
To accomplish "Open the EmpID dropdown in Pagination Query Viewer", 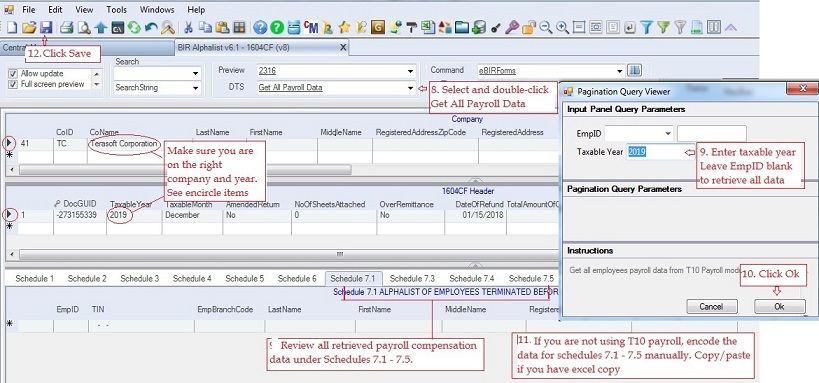I will tap(668, 134).
